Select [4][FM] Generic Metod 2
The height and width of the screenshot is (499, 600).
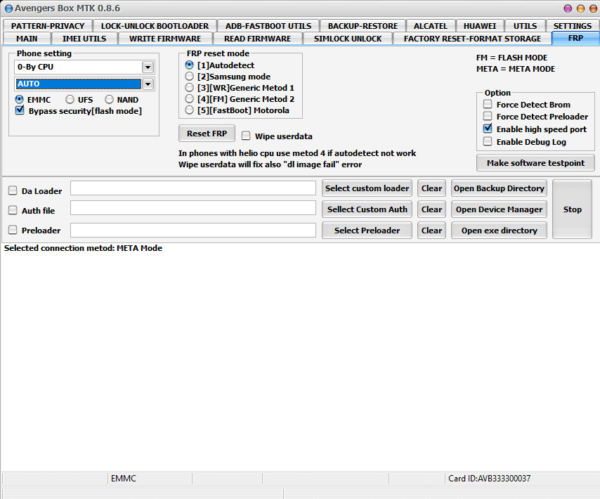pos(189,99)
